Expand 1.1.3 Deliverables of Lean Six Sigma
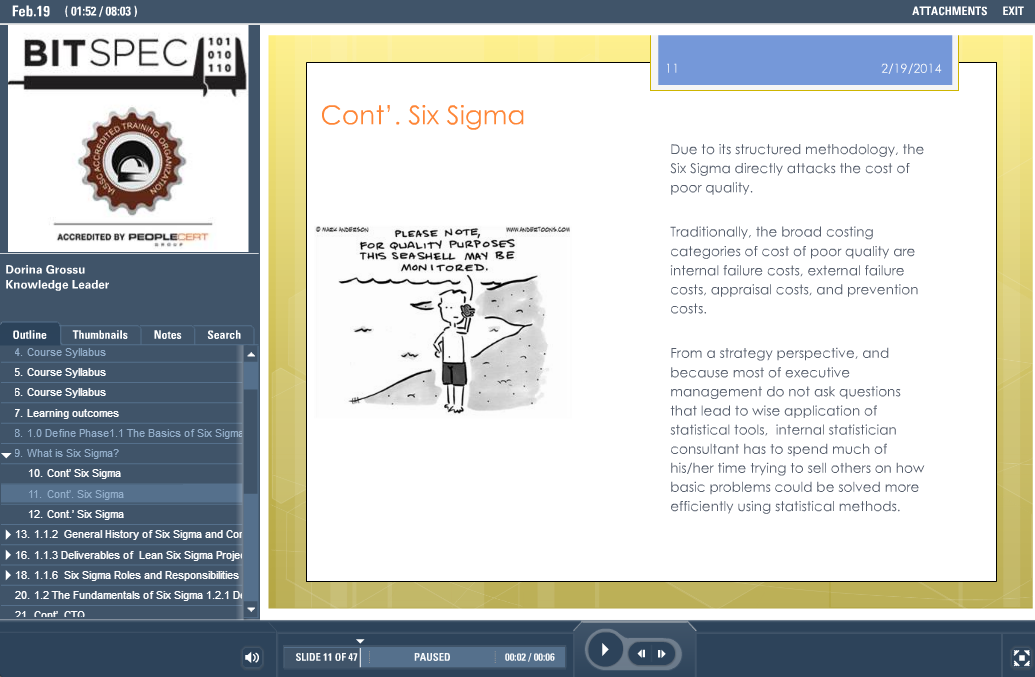Viewport: 1035px width, 677px height. point(8,555)
